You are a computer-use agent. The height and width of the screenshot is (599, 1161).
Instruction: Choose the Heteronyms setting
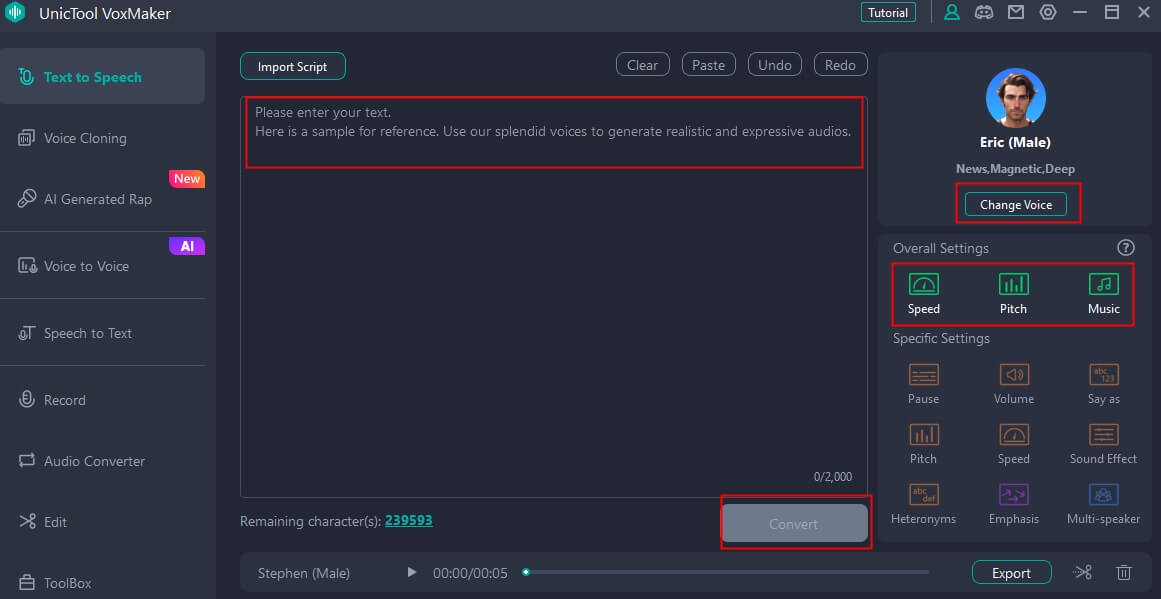point(923,504)
